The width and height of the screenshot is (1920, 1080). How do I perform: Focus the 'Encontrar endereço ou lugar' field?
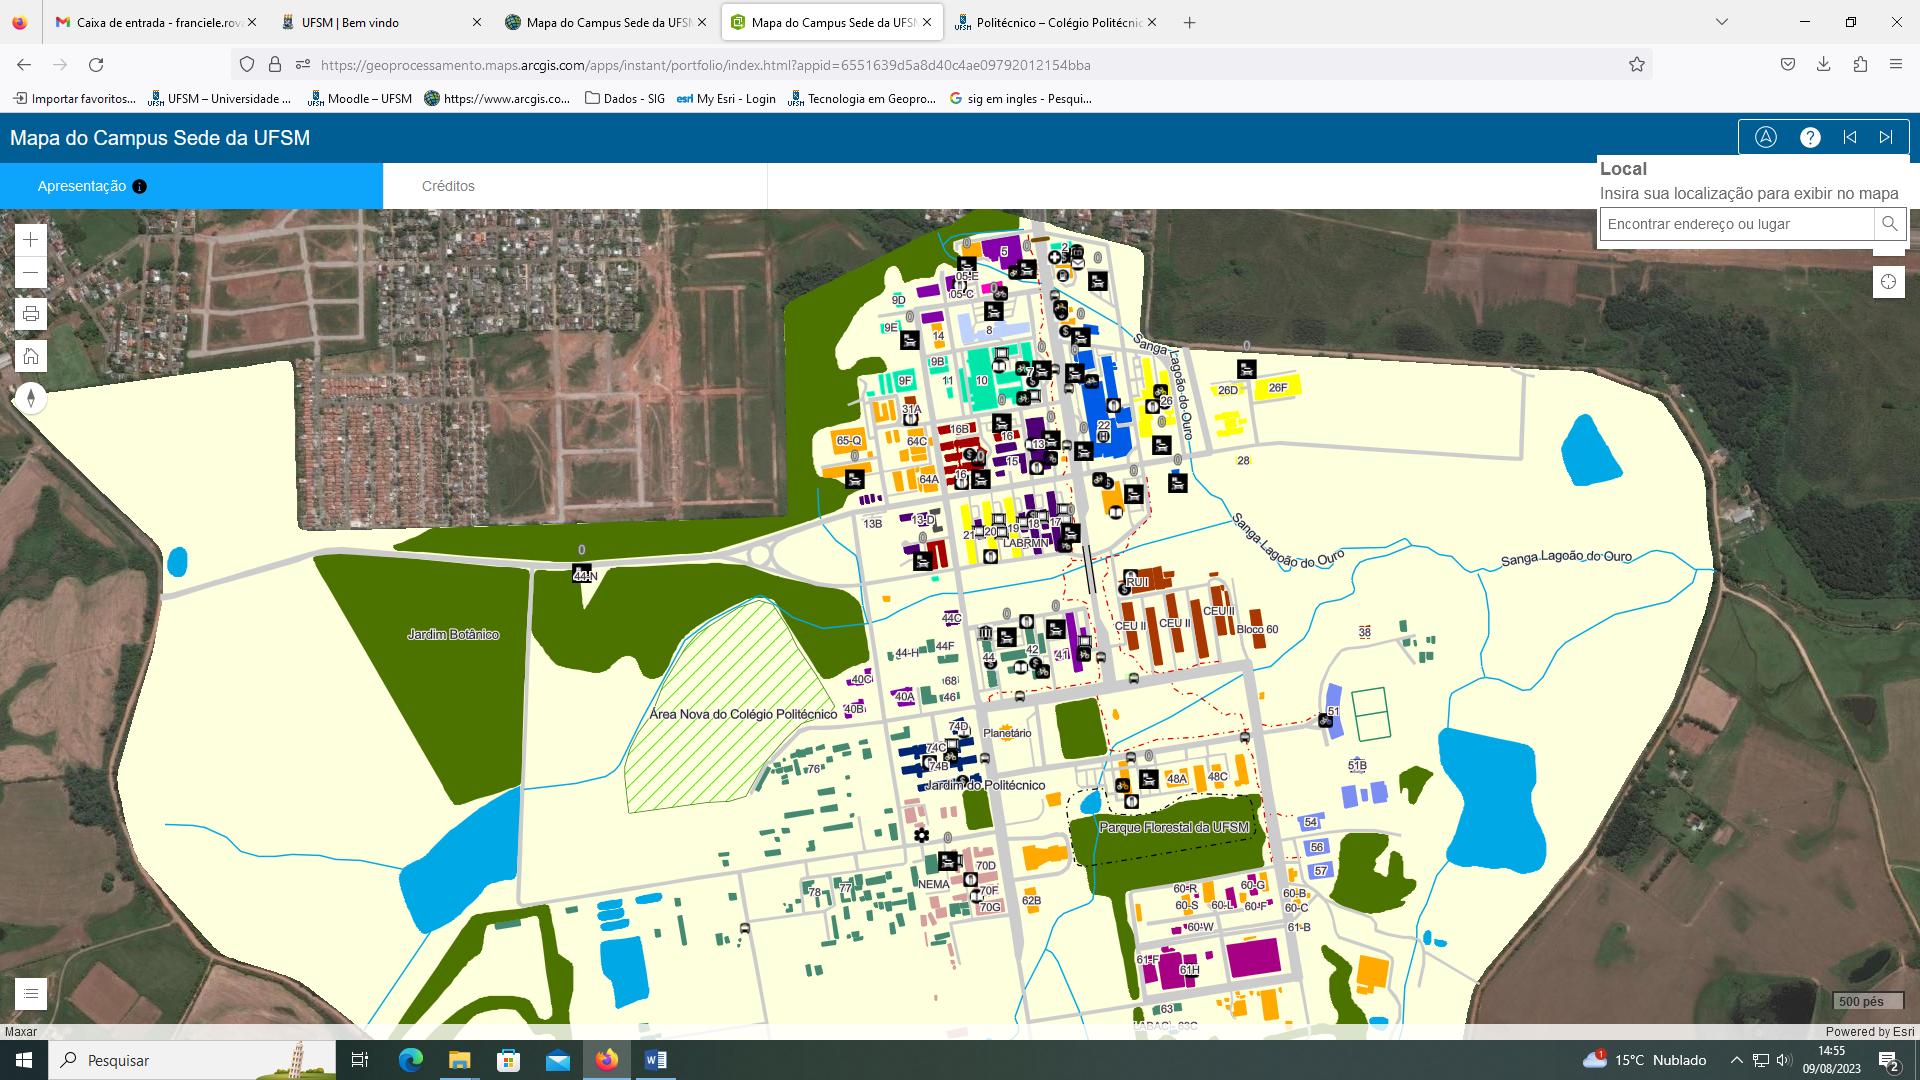(x=1737, y=224)
